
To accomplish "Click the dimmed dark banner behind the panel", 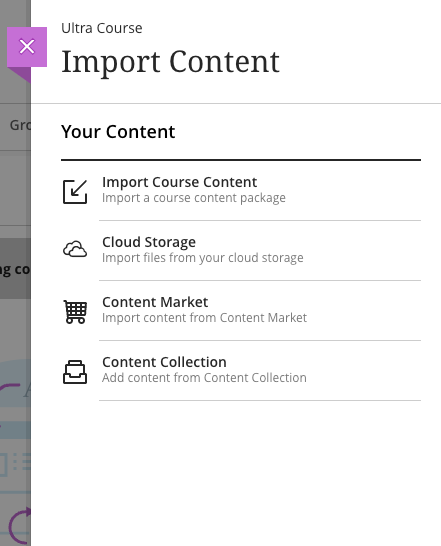I will pyautogui.click(x=15, y=268).
